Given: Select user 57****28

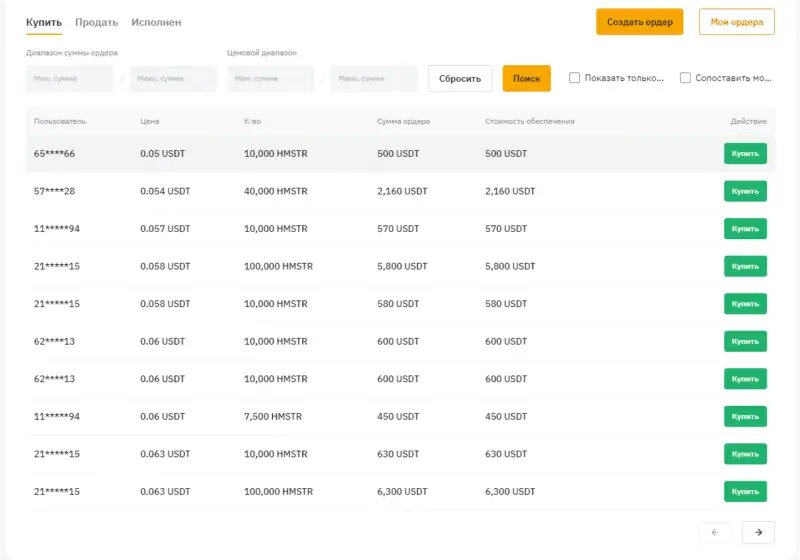Looking at the screenshot, I should coord(54,191).
